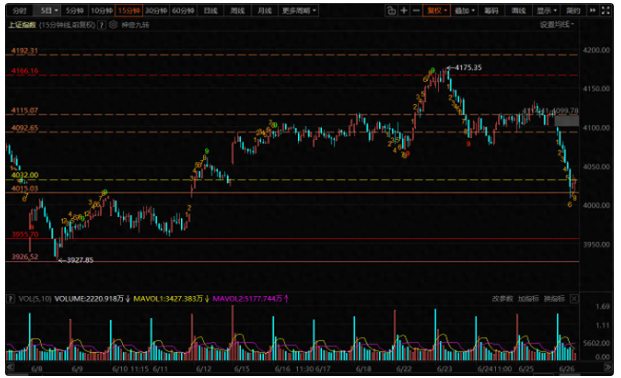Click the 4115.07 price level label
621x378 pixels.
[25, 111]
